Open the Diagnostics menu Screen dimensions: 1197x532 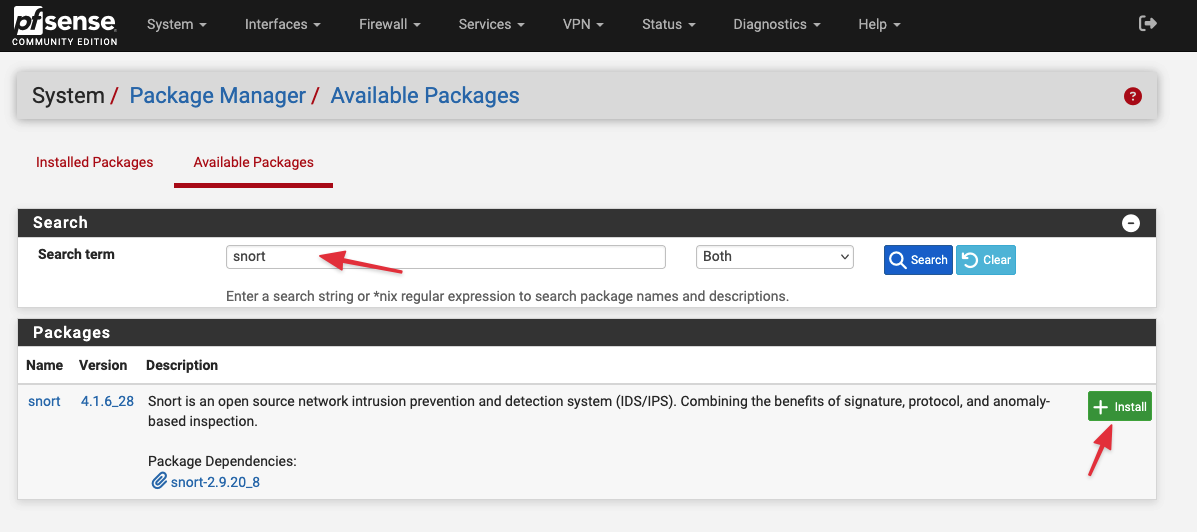(776, 24)
